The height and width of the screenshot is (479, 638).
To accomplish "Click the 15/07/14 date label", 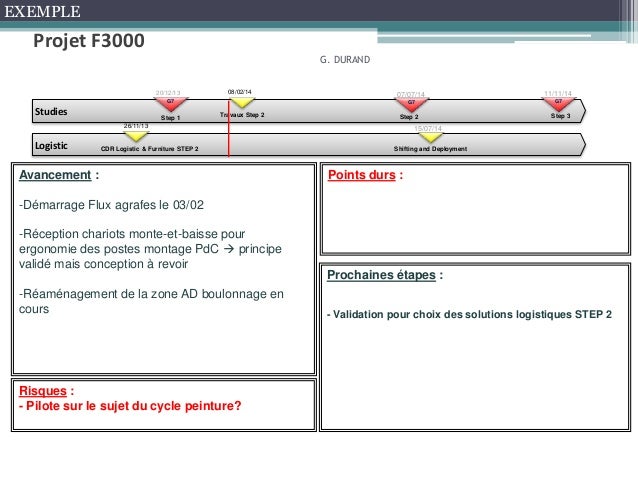I will (x=428, y=128).
